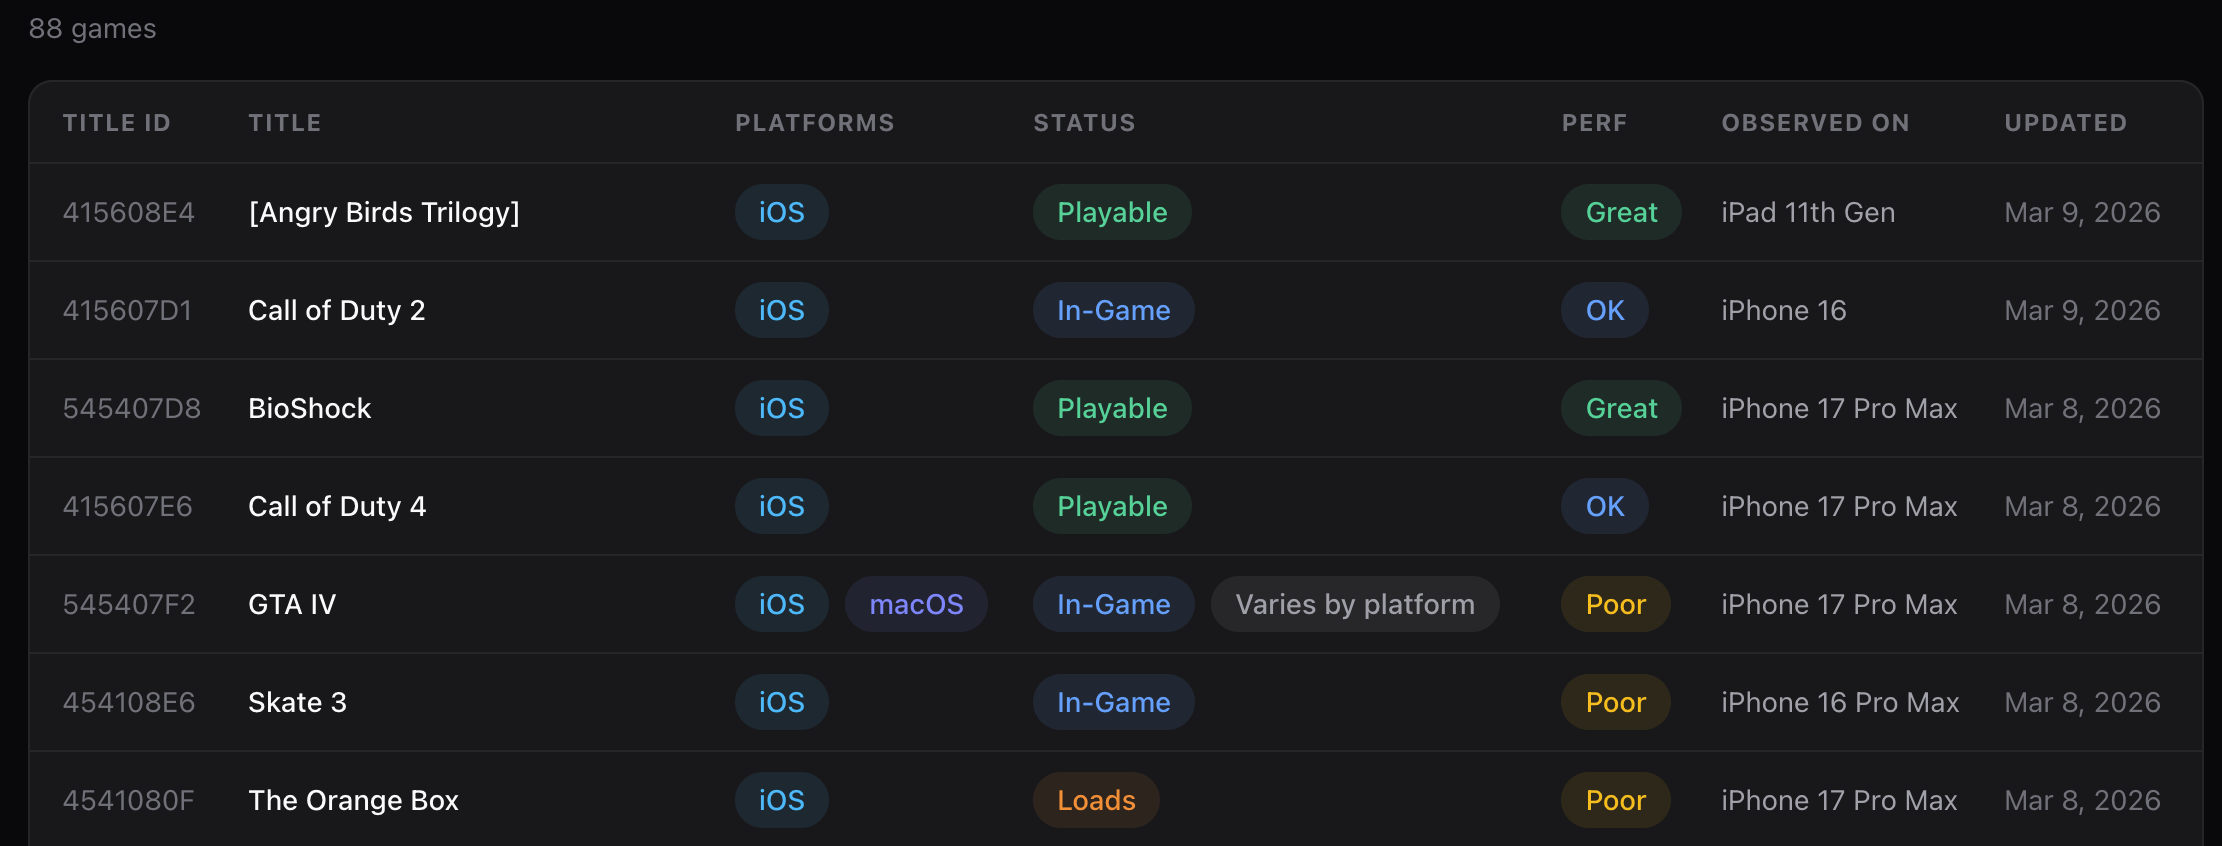The image size is (2222, 846).
Task: Select the Skate 3 game title
Action: click(x=297, y=702)
